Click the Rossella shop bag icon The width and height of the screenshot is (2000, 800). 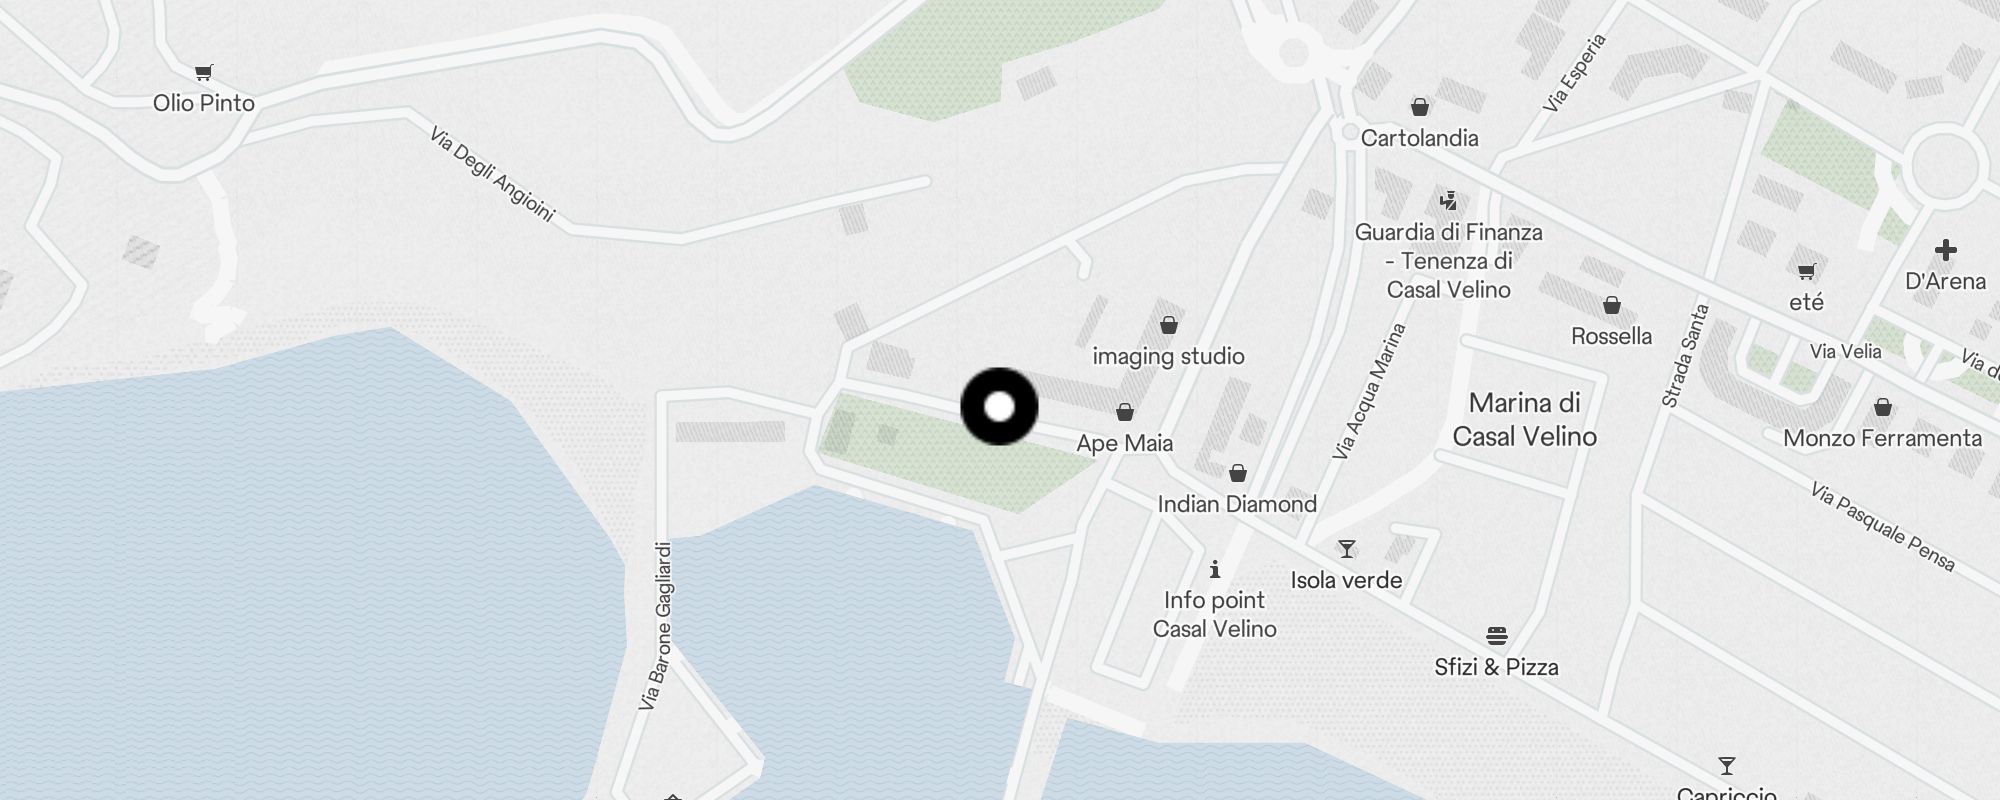1611,305
